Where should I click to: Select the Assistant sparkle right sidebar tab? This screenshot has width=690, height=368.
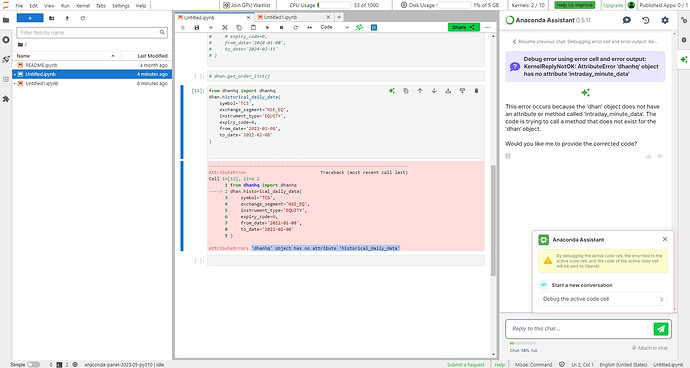pos(684,59)
